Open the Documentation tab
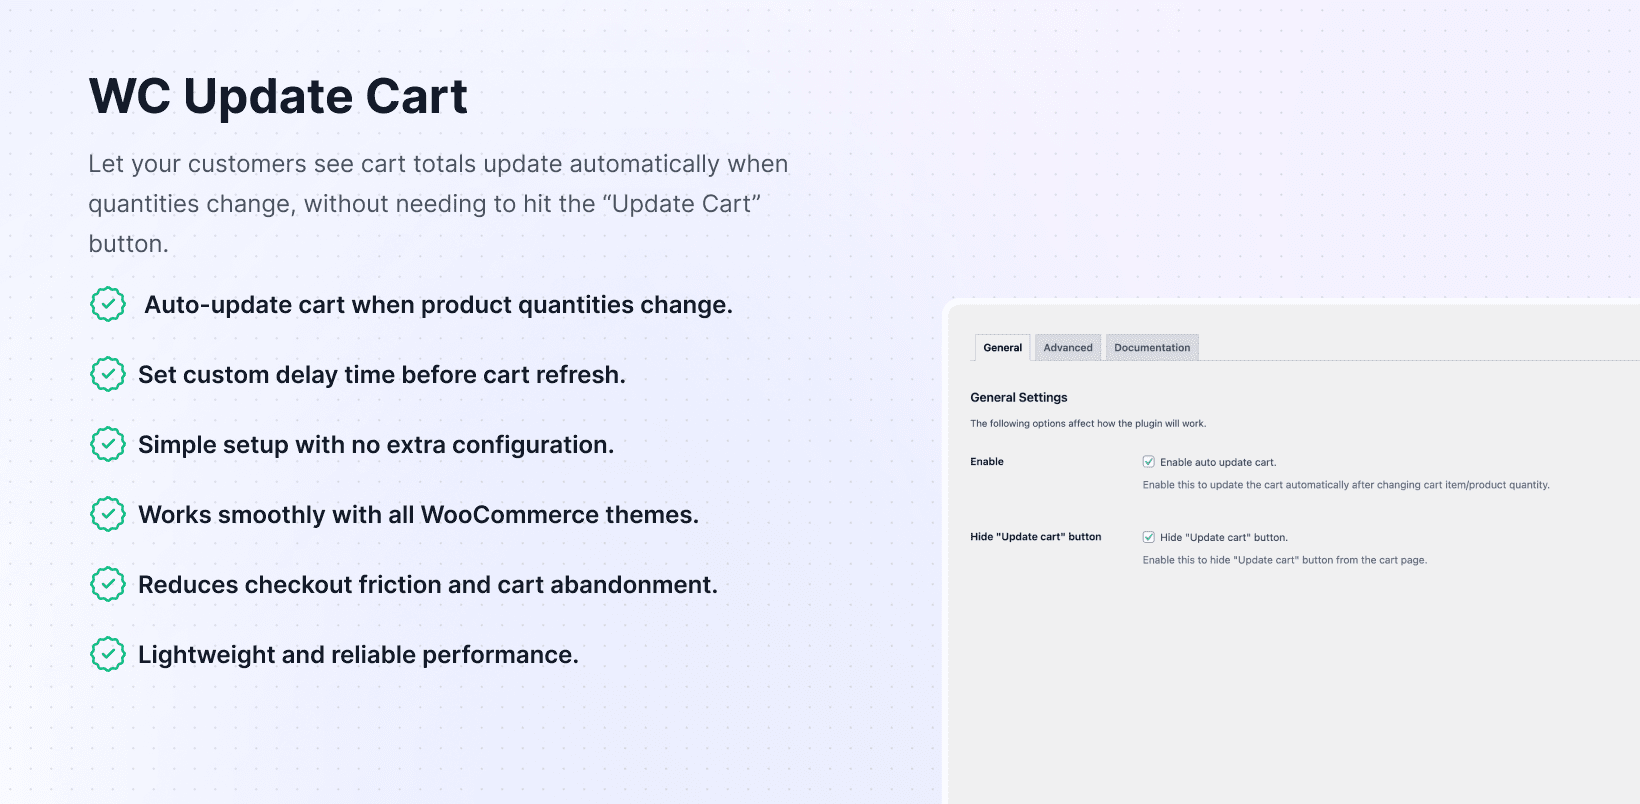1640x804 pixels. click(x=1152, y=348)
